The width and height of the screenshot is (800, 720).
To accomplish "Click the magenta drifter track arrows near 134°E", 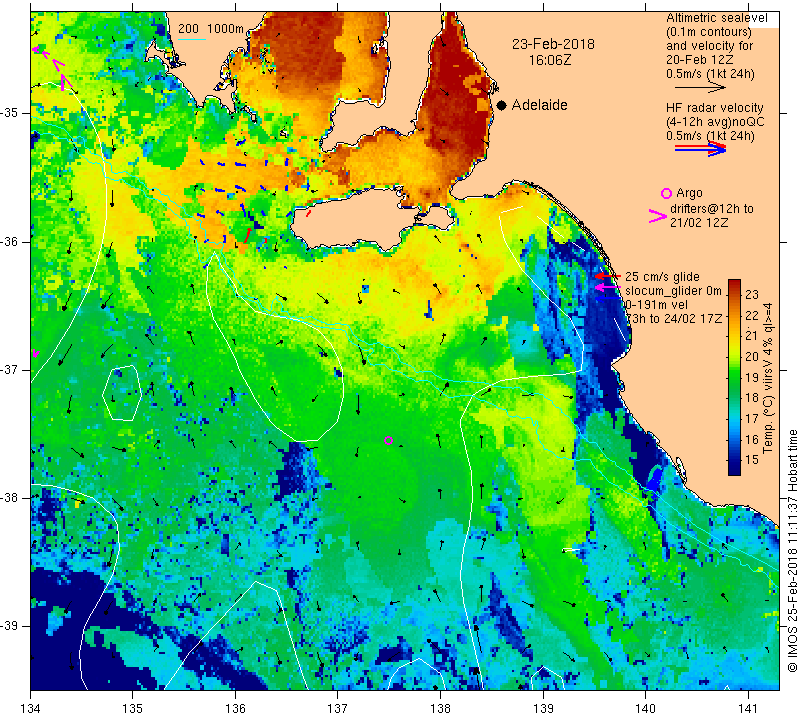I will 52,66.
